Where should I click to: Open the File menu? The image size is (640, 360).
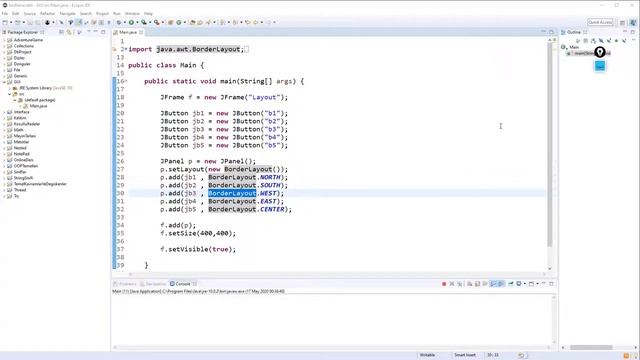tap(4, 13)
